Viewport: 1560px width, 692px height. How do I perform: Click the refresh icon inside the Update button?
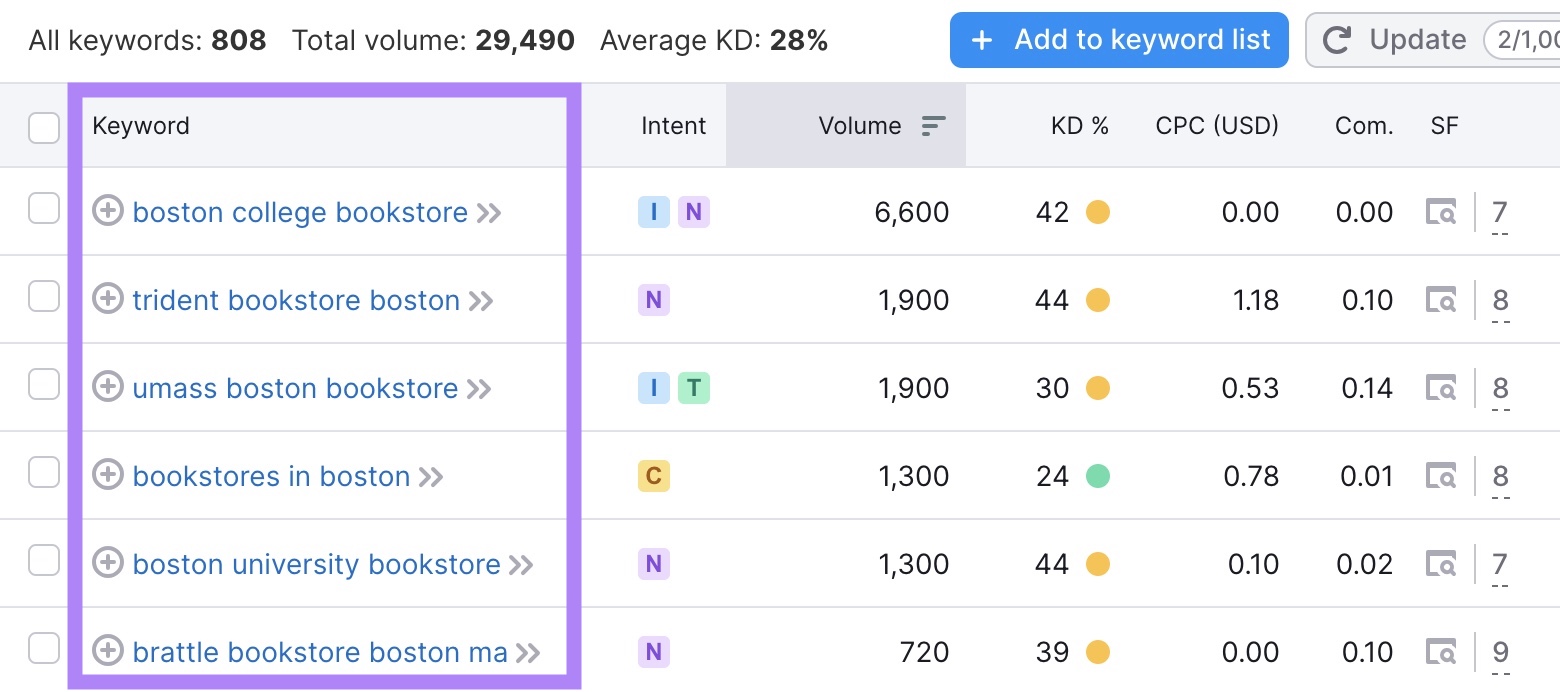[x=1337, y=40]
